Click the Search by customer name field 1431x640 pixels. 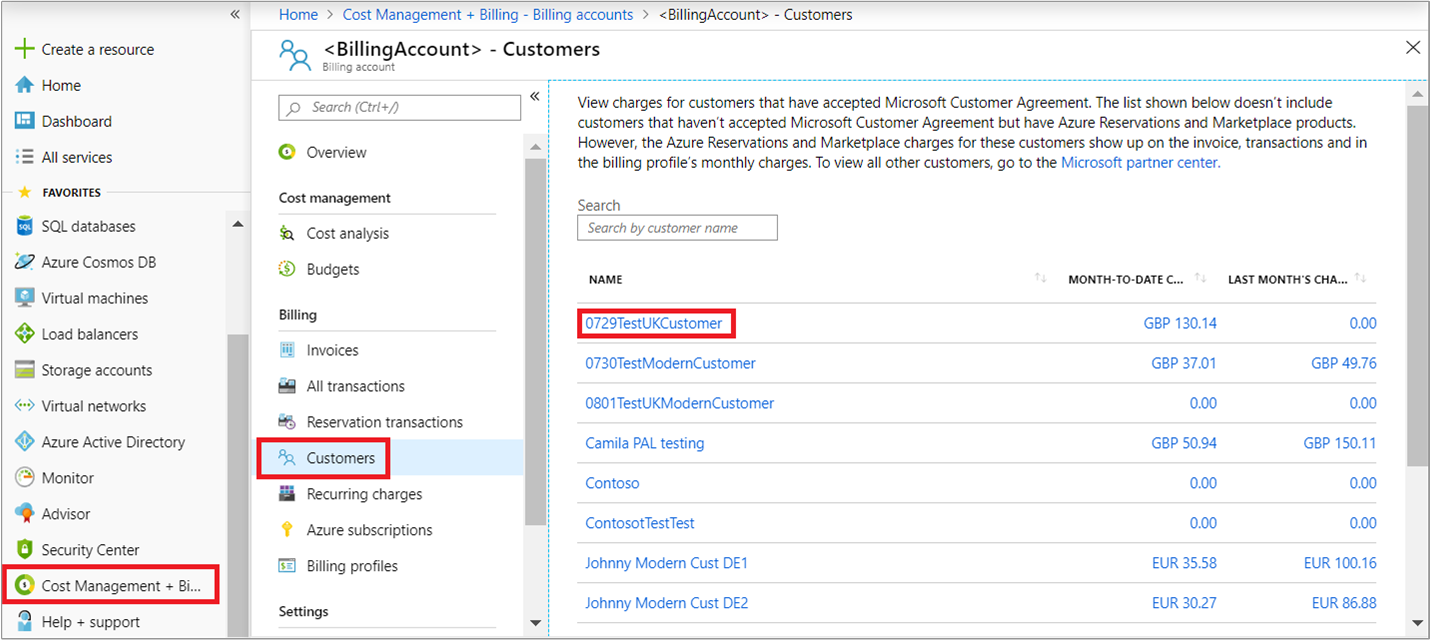677,228
